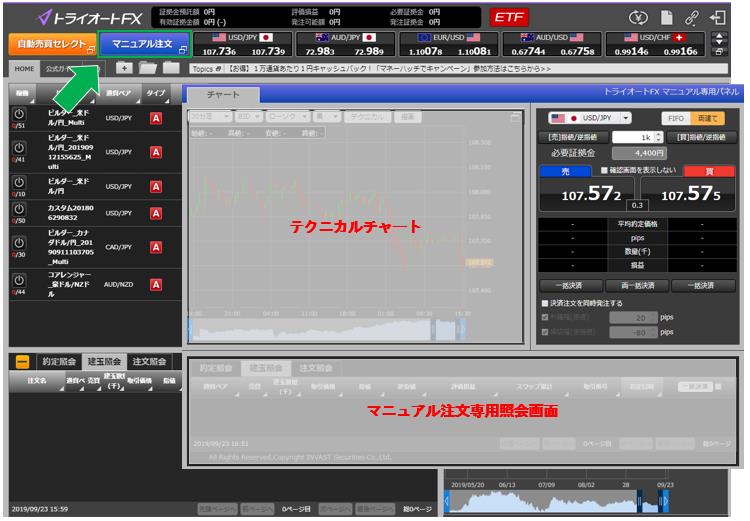Viewport: 750px width, 521px height.
Task: Click red A icon on 201909 USD/JPY row
Action: (156, 152)
